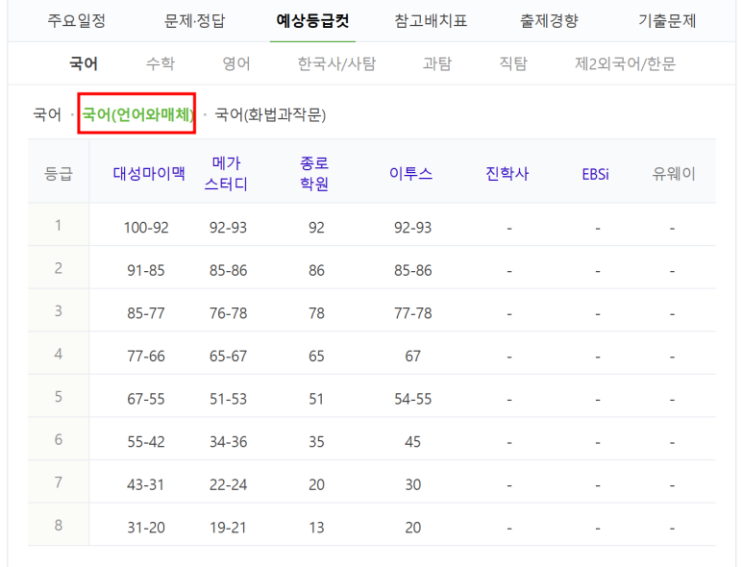Image resolution: width=743 pixels, height=567 pixels.
Task: Click the 22-24 cell under 메가스터디
Action: [228, 485]
